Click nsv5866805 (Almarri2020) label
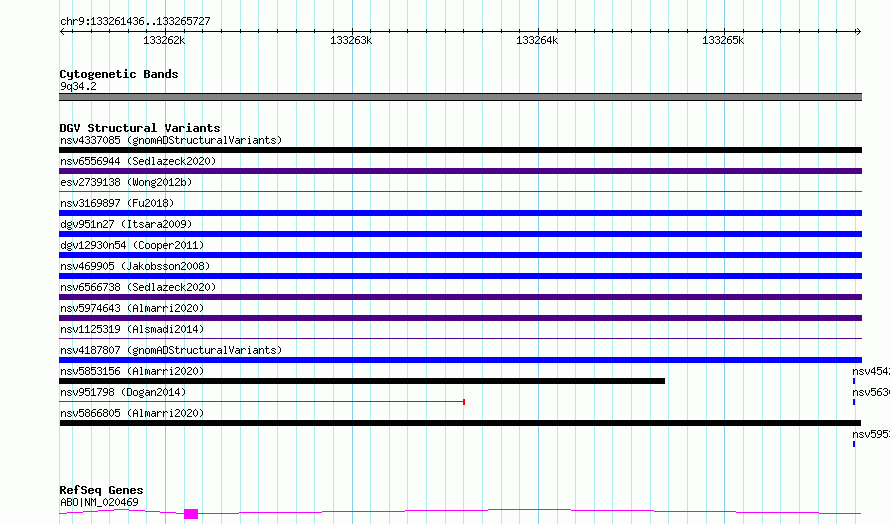 click(132, 413)
